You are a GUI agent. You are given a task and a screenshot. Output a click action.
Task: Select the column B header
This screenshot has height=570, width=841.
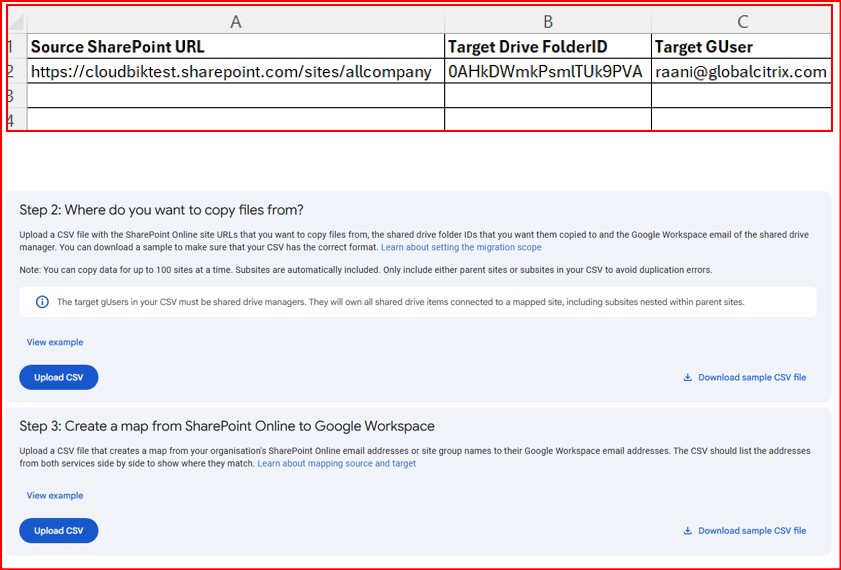[x=547, y=21]
